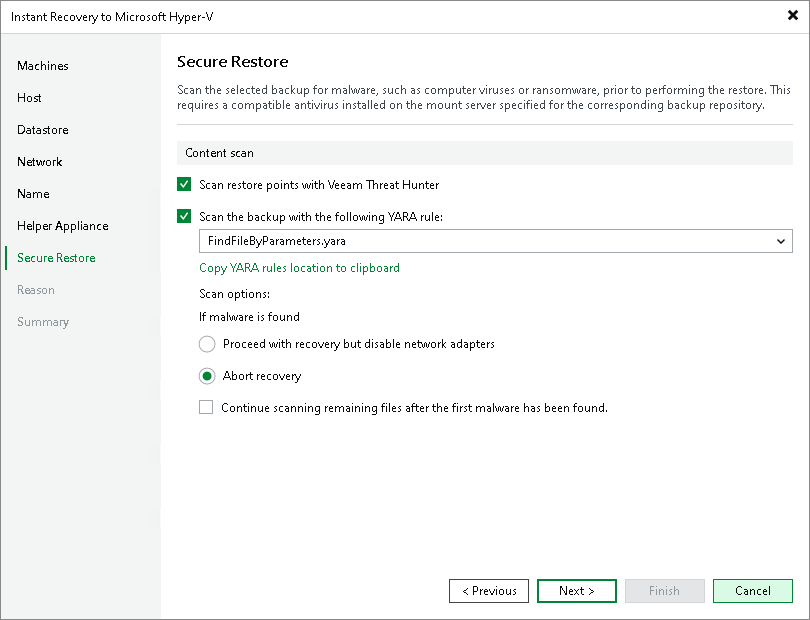
Task: Disable the YARA rule scanning checkbox
Action: (x=185, y=216)
